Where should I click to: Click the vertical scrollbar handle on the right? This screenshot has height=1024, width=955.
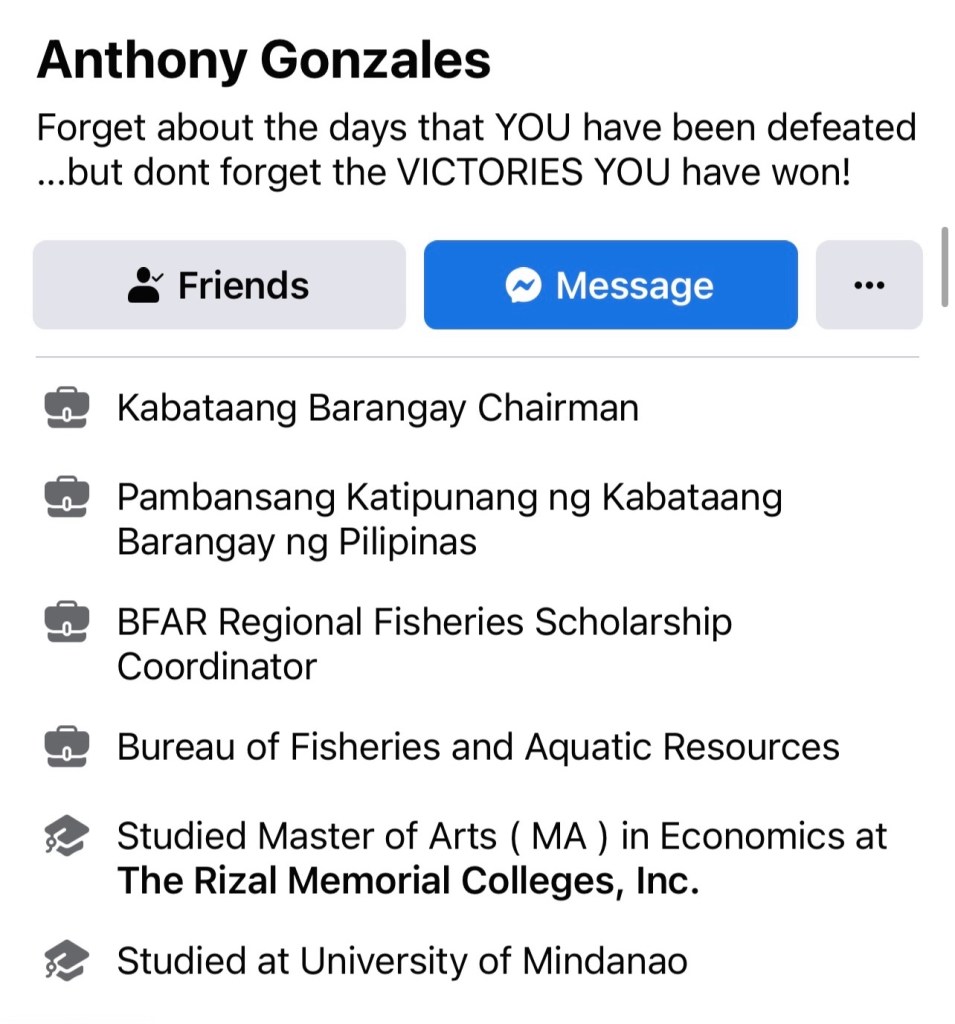pos(944,265)
